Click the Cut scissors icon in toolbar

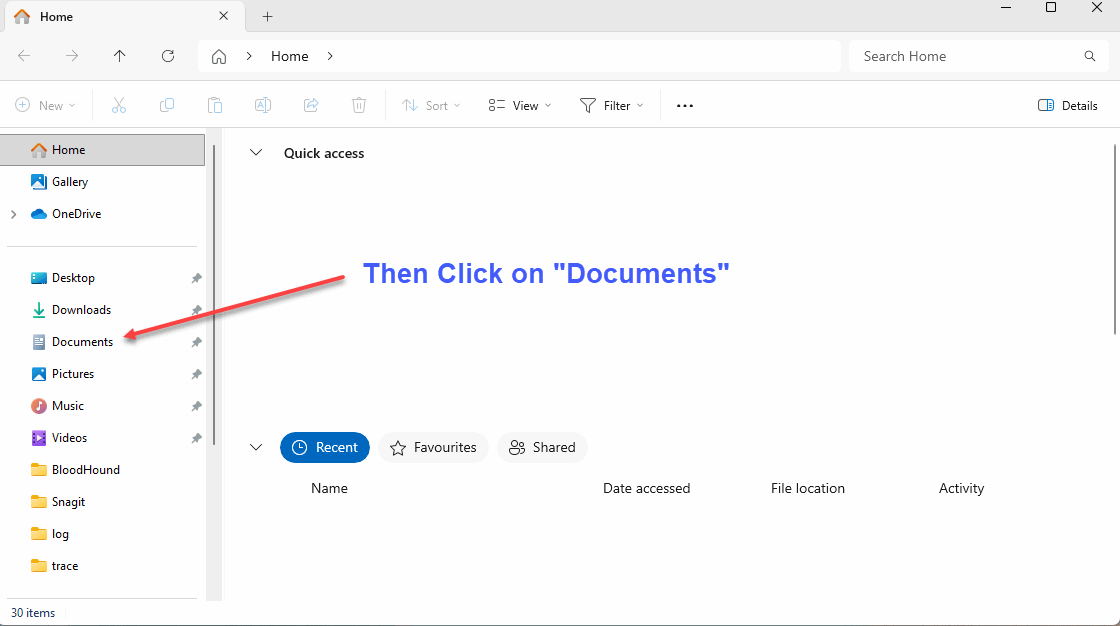(x=119, y=105)
